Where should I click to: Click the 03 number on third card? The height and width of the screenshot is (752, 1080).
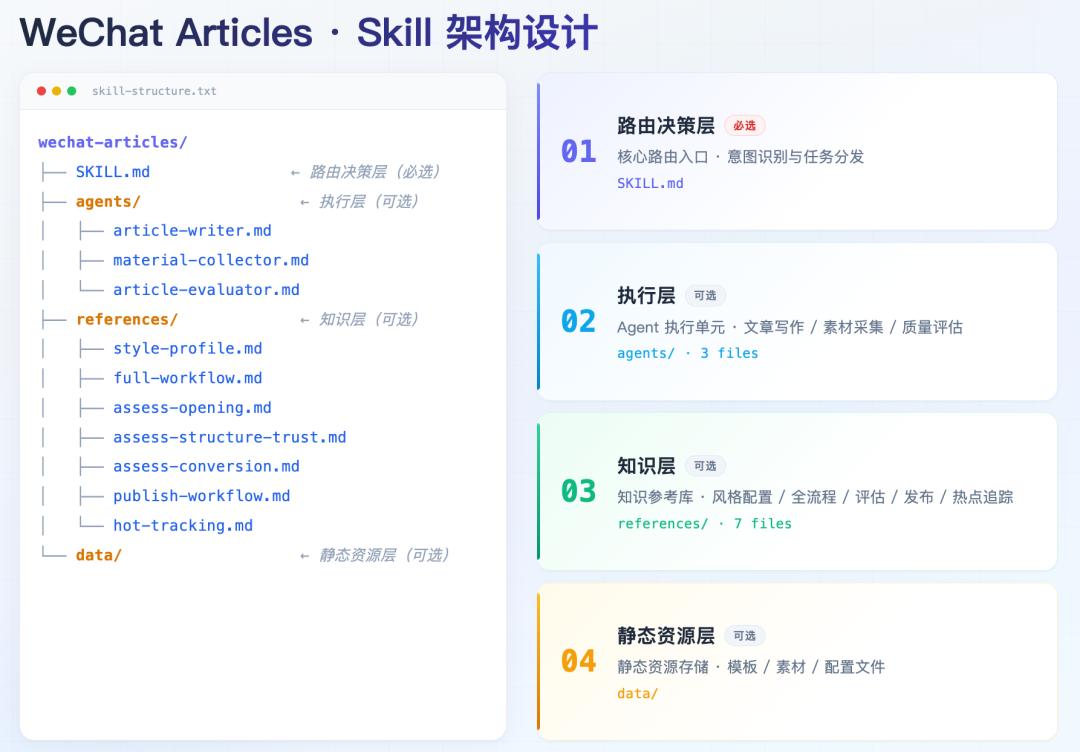[x=579, y=492]
